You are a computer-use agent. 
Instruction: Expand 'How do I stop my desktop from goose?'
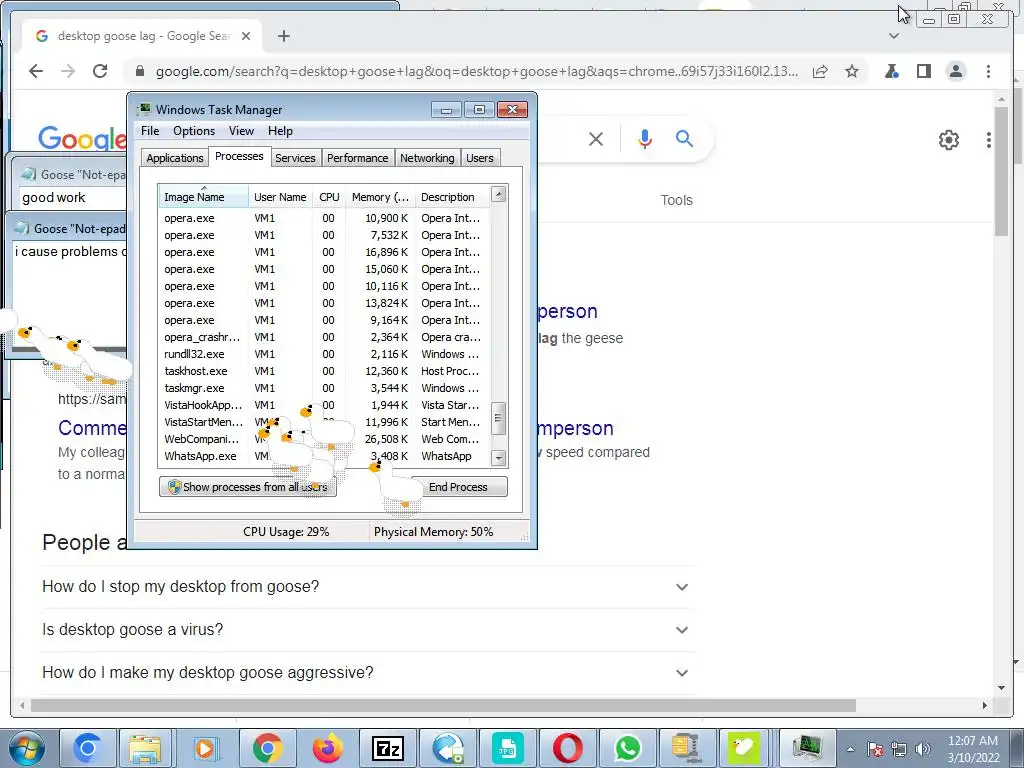(366, 586)
